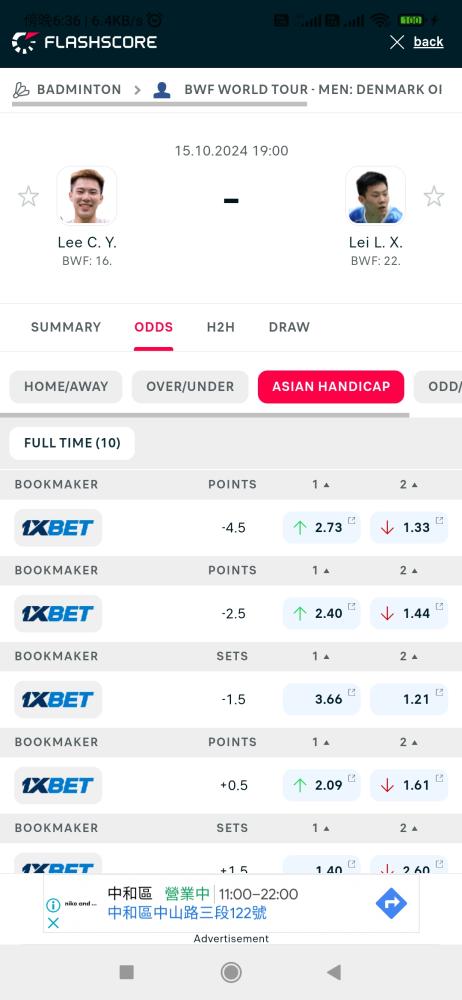Select the Over/Under odds filter
Image resolution: width=462 pixels, height=1000 pixels.
(x=190, y=386)
